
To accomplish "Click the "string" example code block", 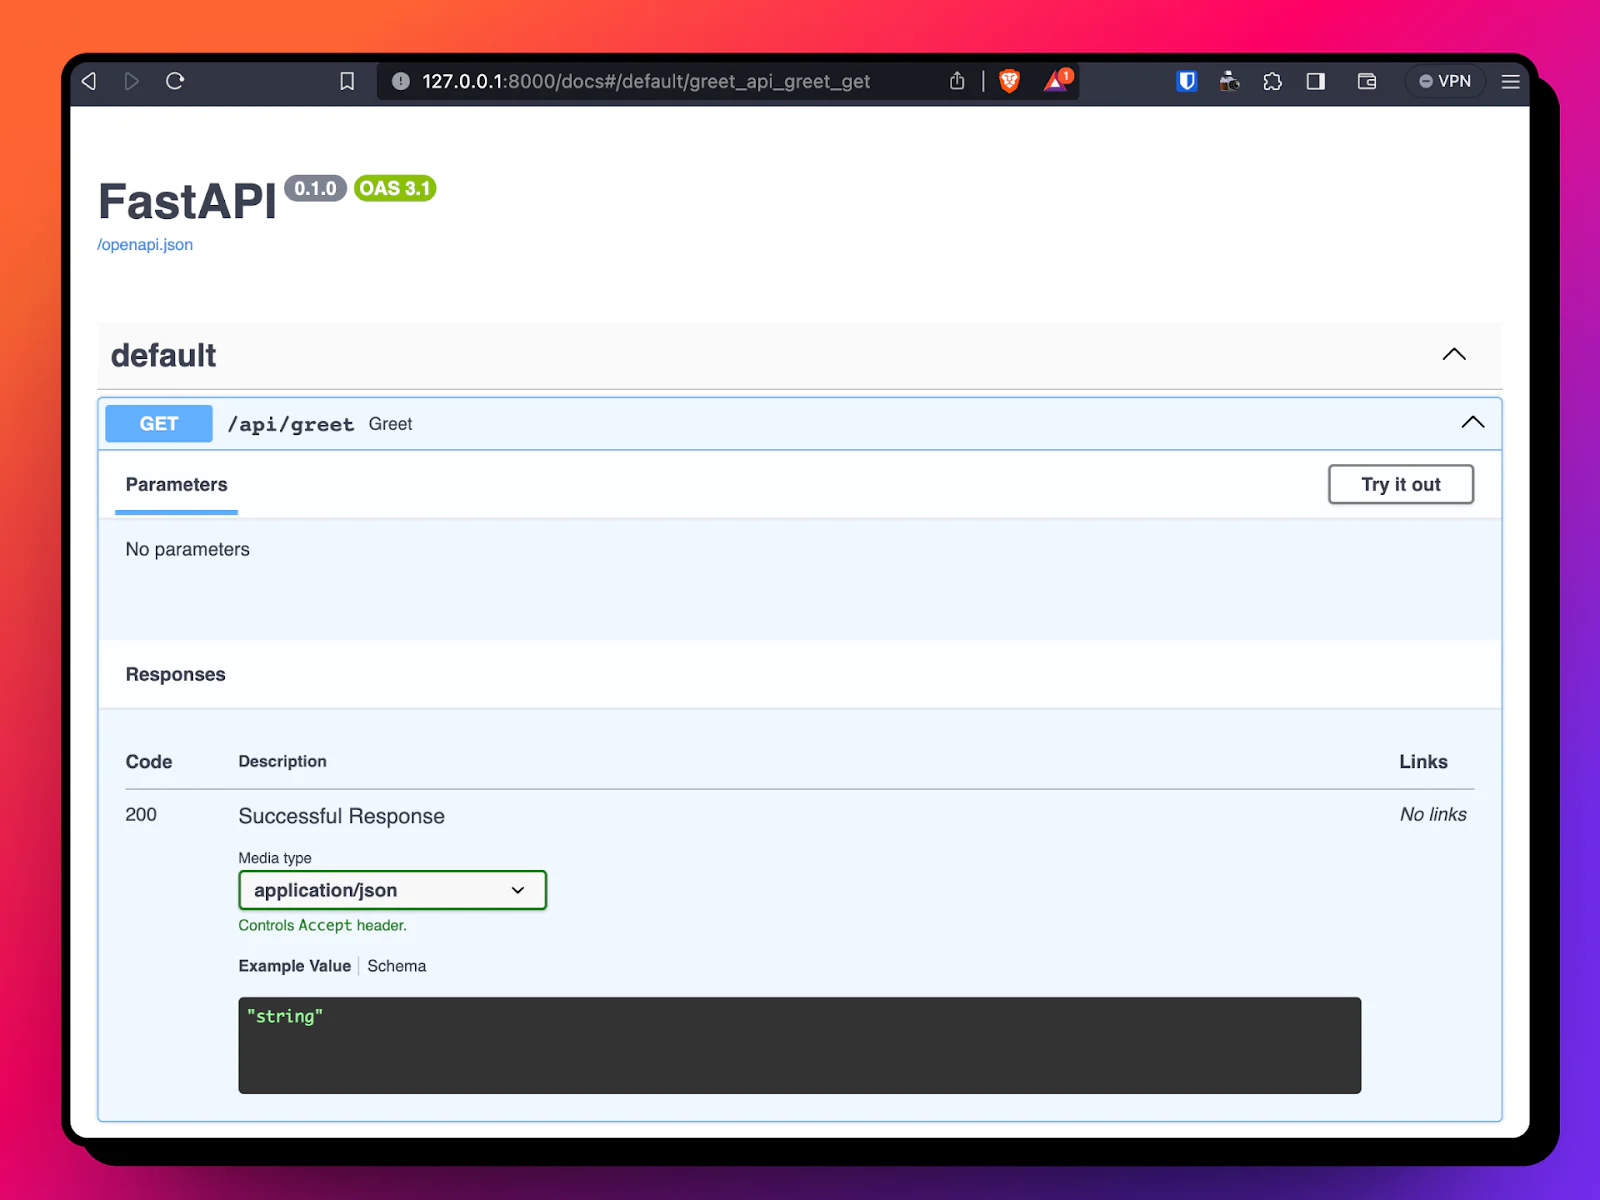I will pyautogui.click(x=799, y=1045).
